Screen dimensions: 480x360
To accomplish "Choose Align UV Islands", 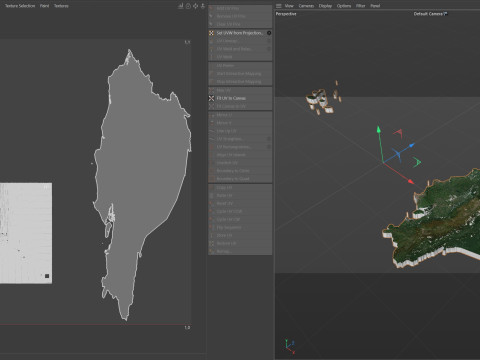I will (240, 155).
